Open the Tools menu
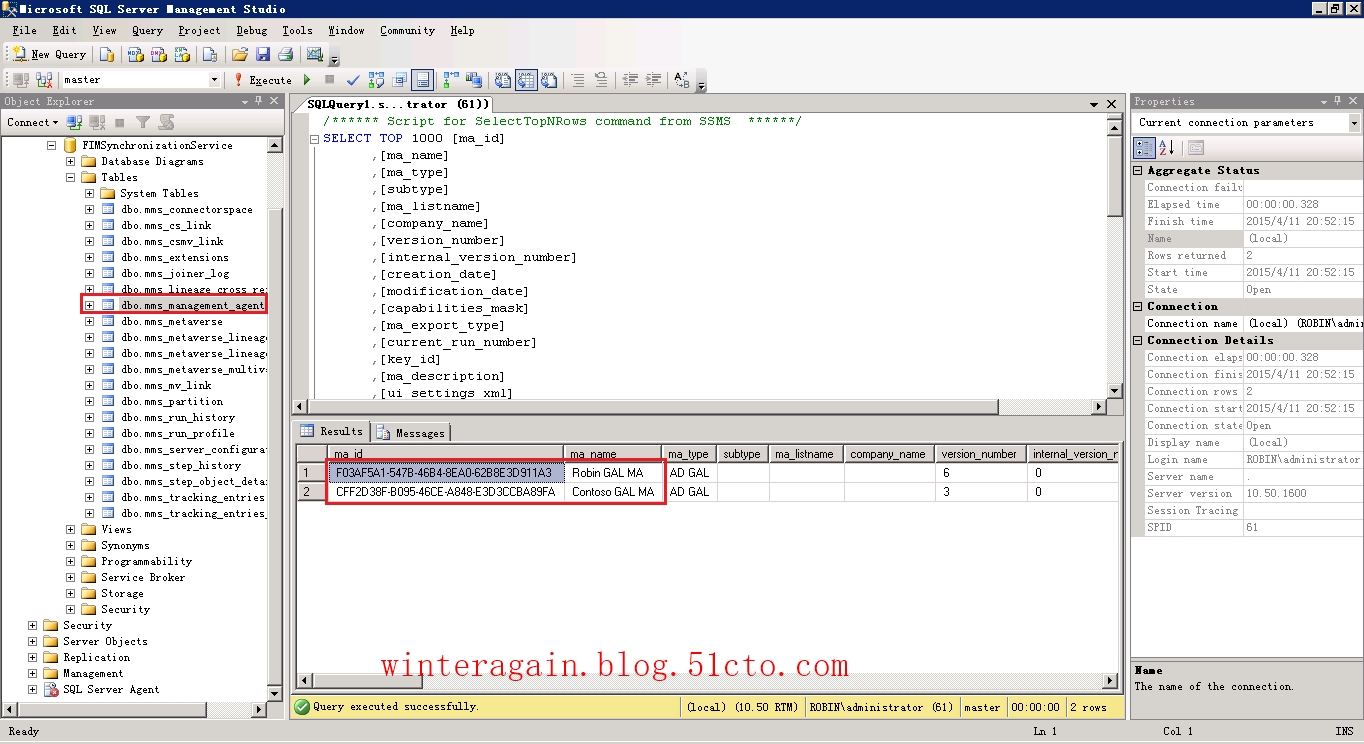 tap(297, 30)
